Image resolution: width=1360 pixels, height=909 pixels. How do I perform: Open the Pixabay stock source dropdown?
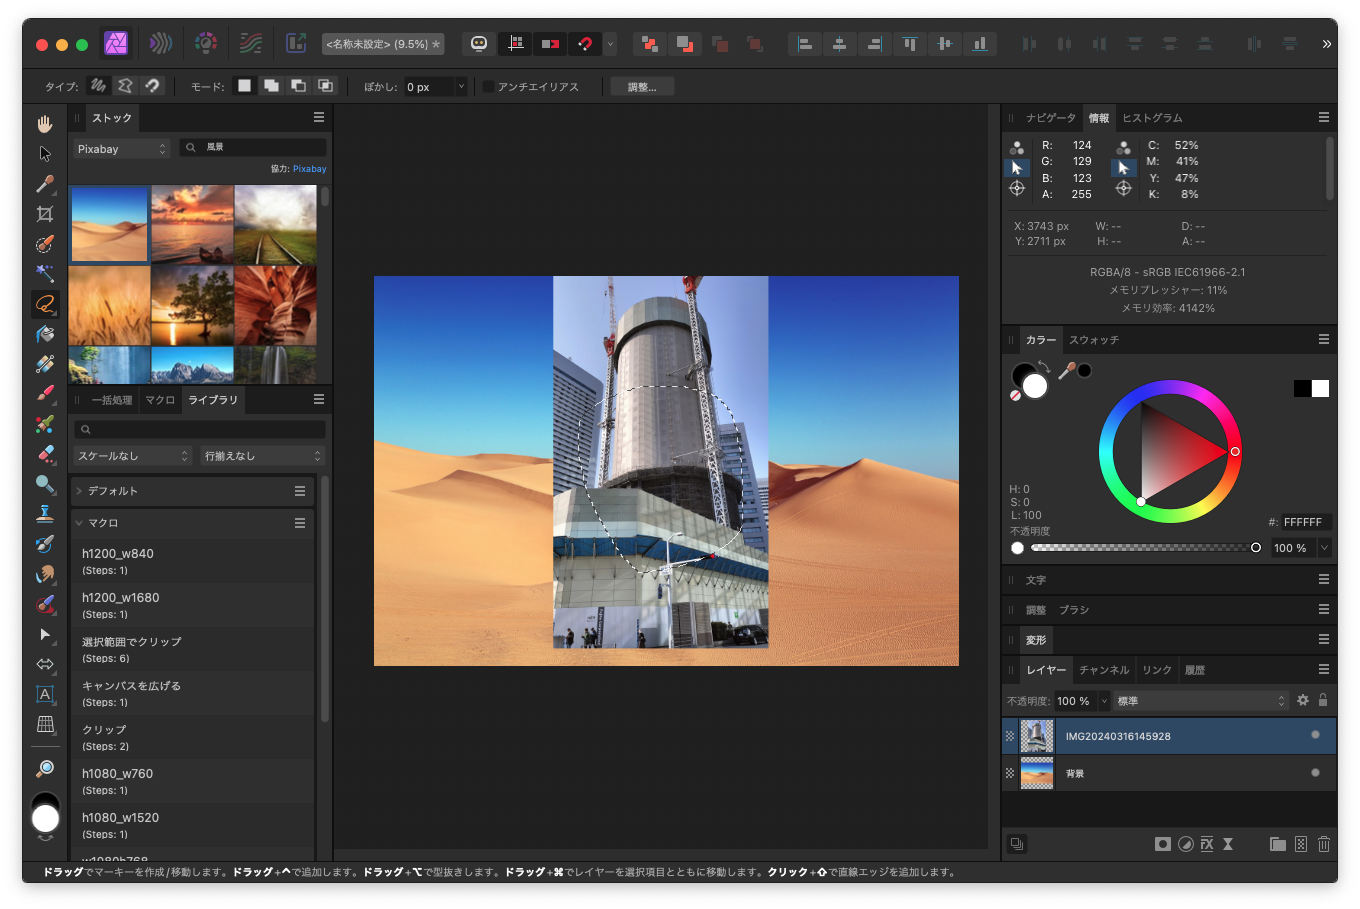pyautogui.click(x=122, y=149)
